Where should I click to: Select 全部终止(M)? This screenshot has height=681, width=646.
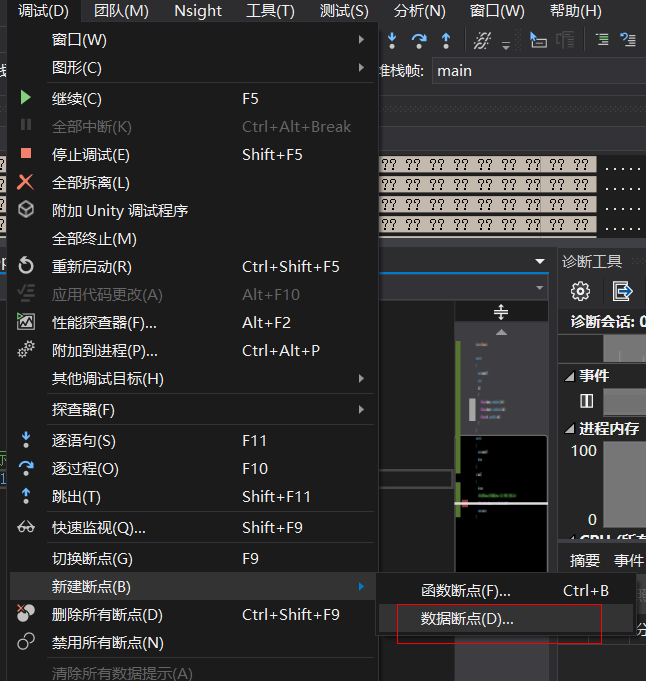(192, 239)
